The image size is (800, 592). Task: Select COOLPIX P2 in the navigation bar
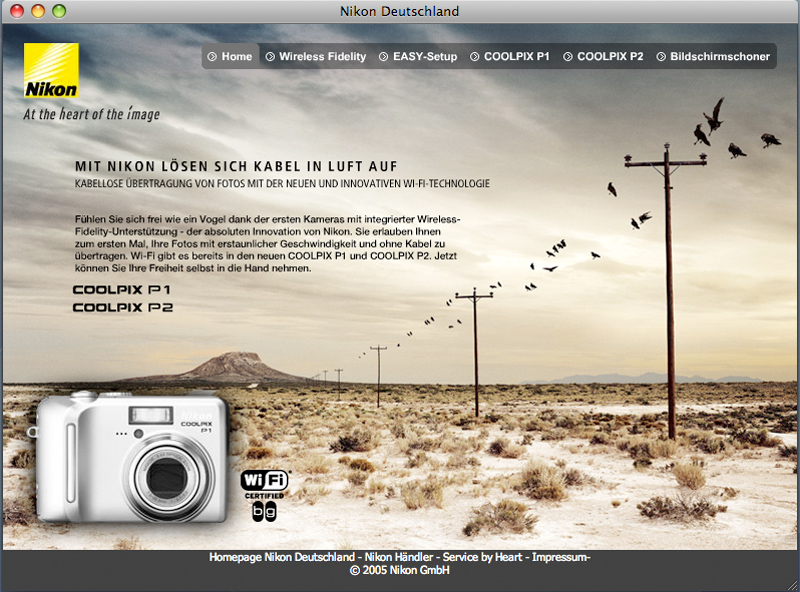[604, 57]
